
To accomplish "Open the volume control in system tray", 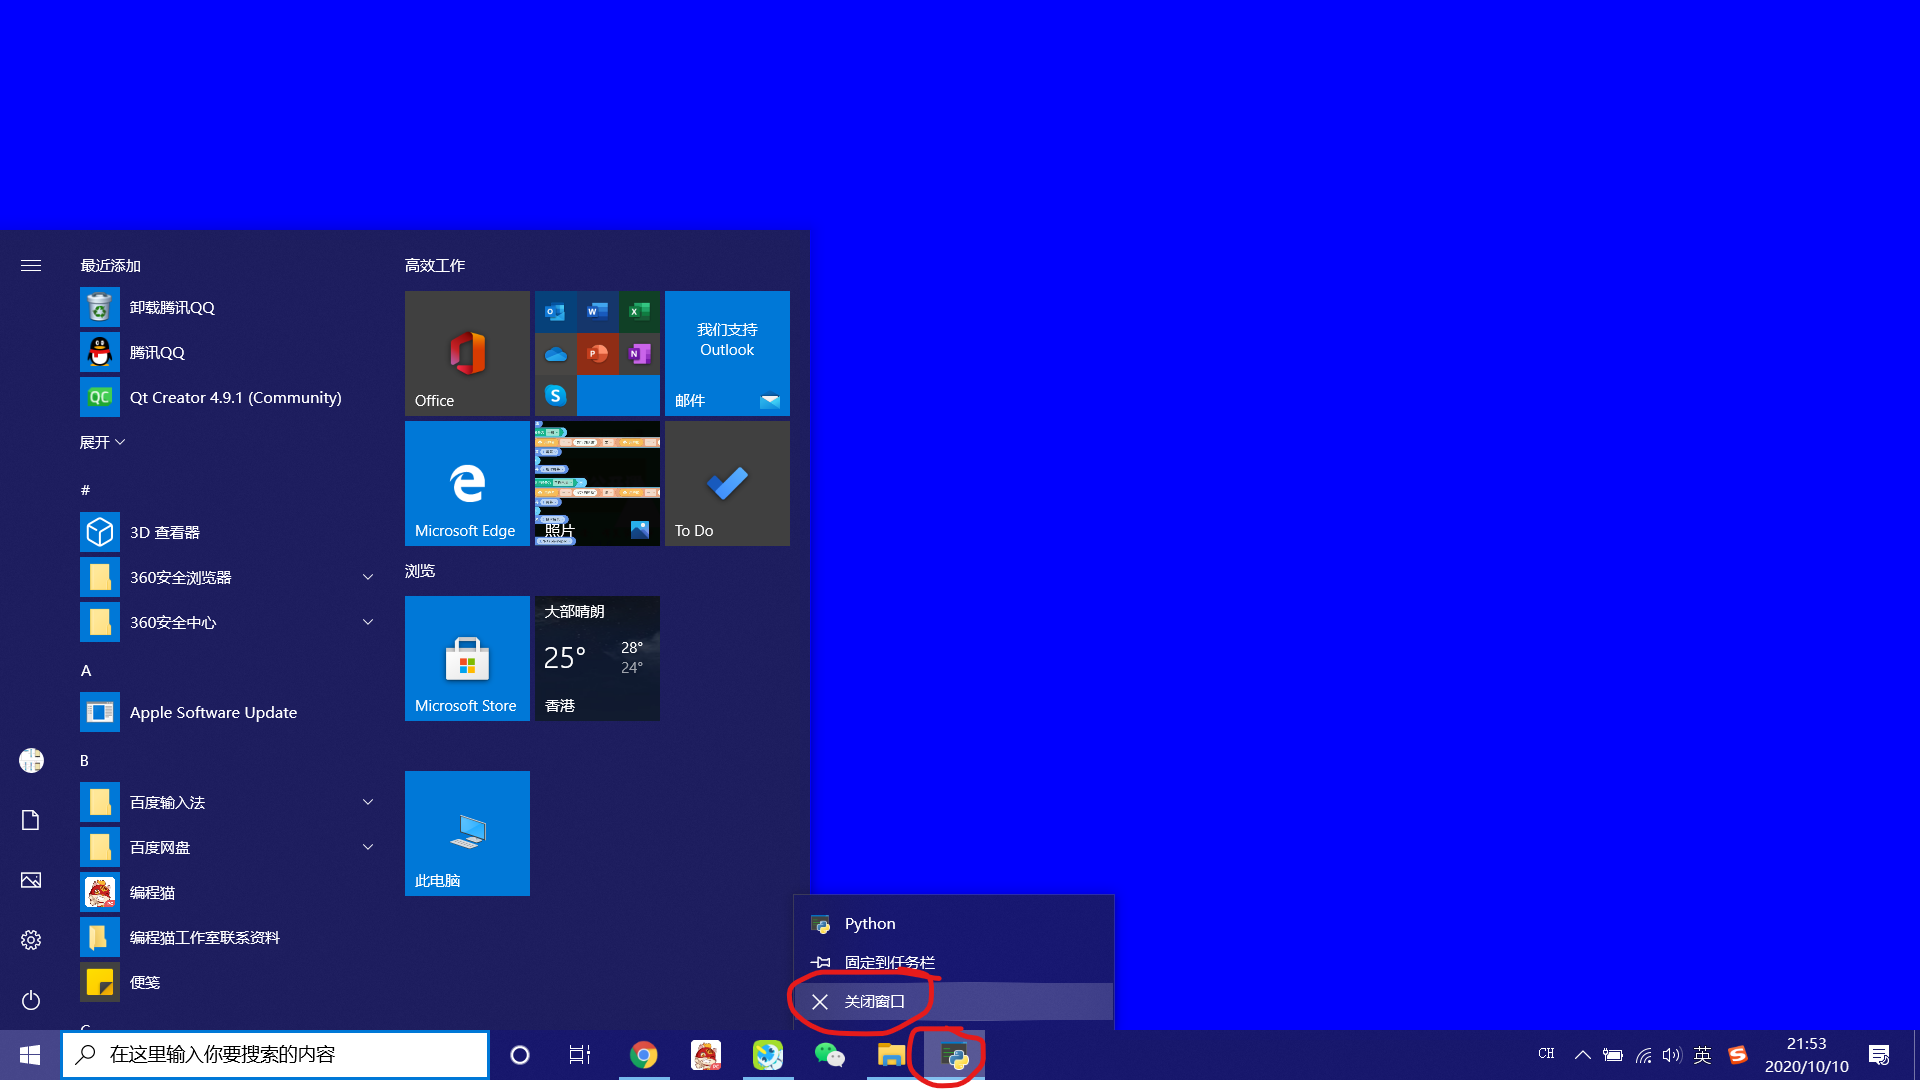I will coord(1672,1054).
